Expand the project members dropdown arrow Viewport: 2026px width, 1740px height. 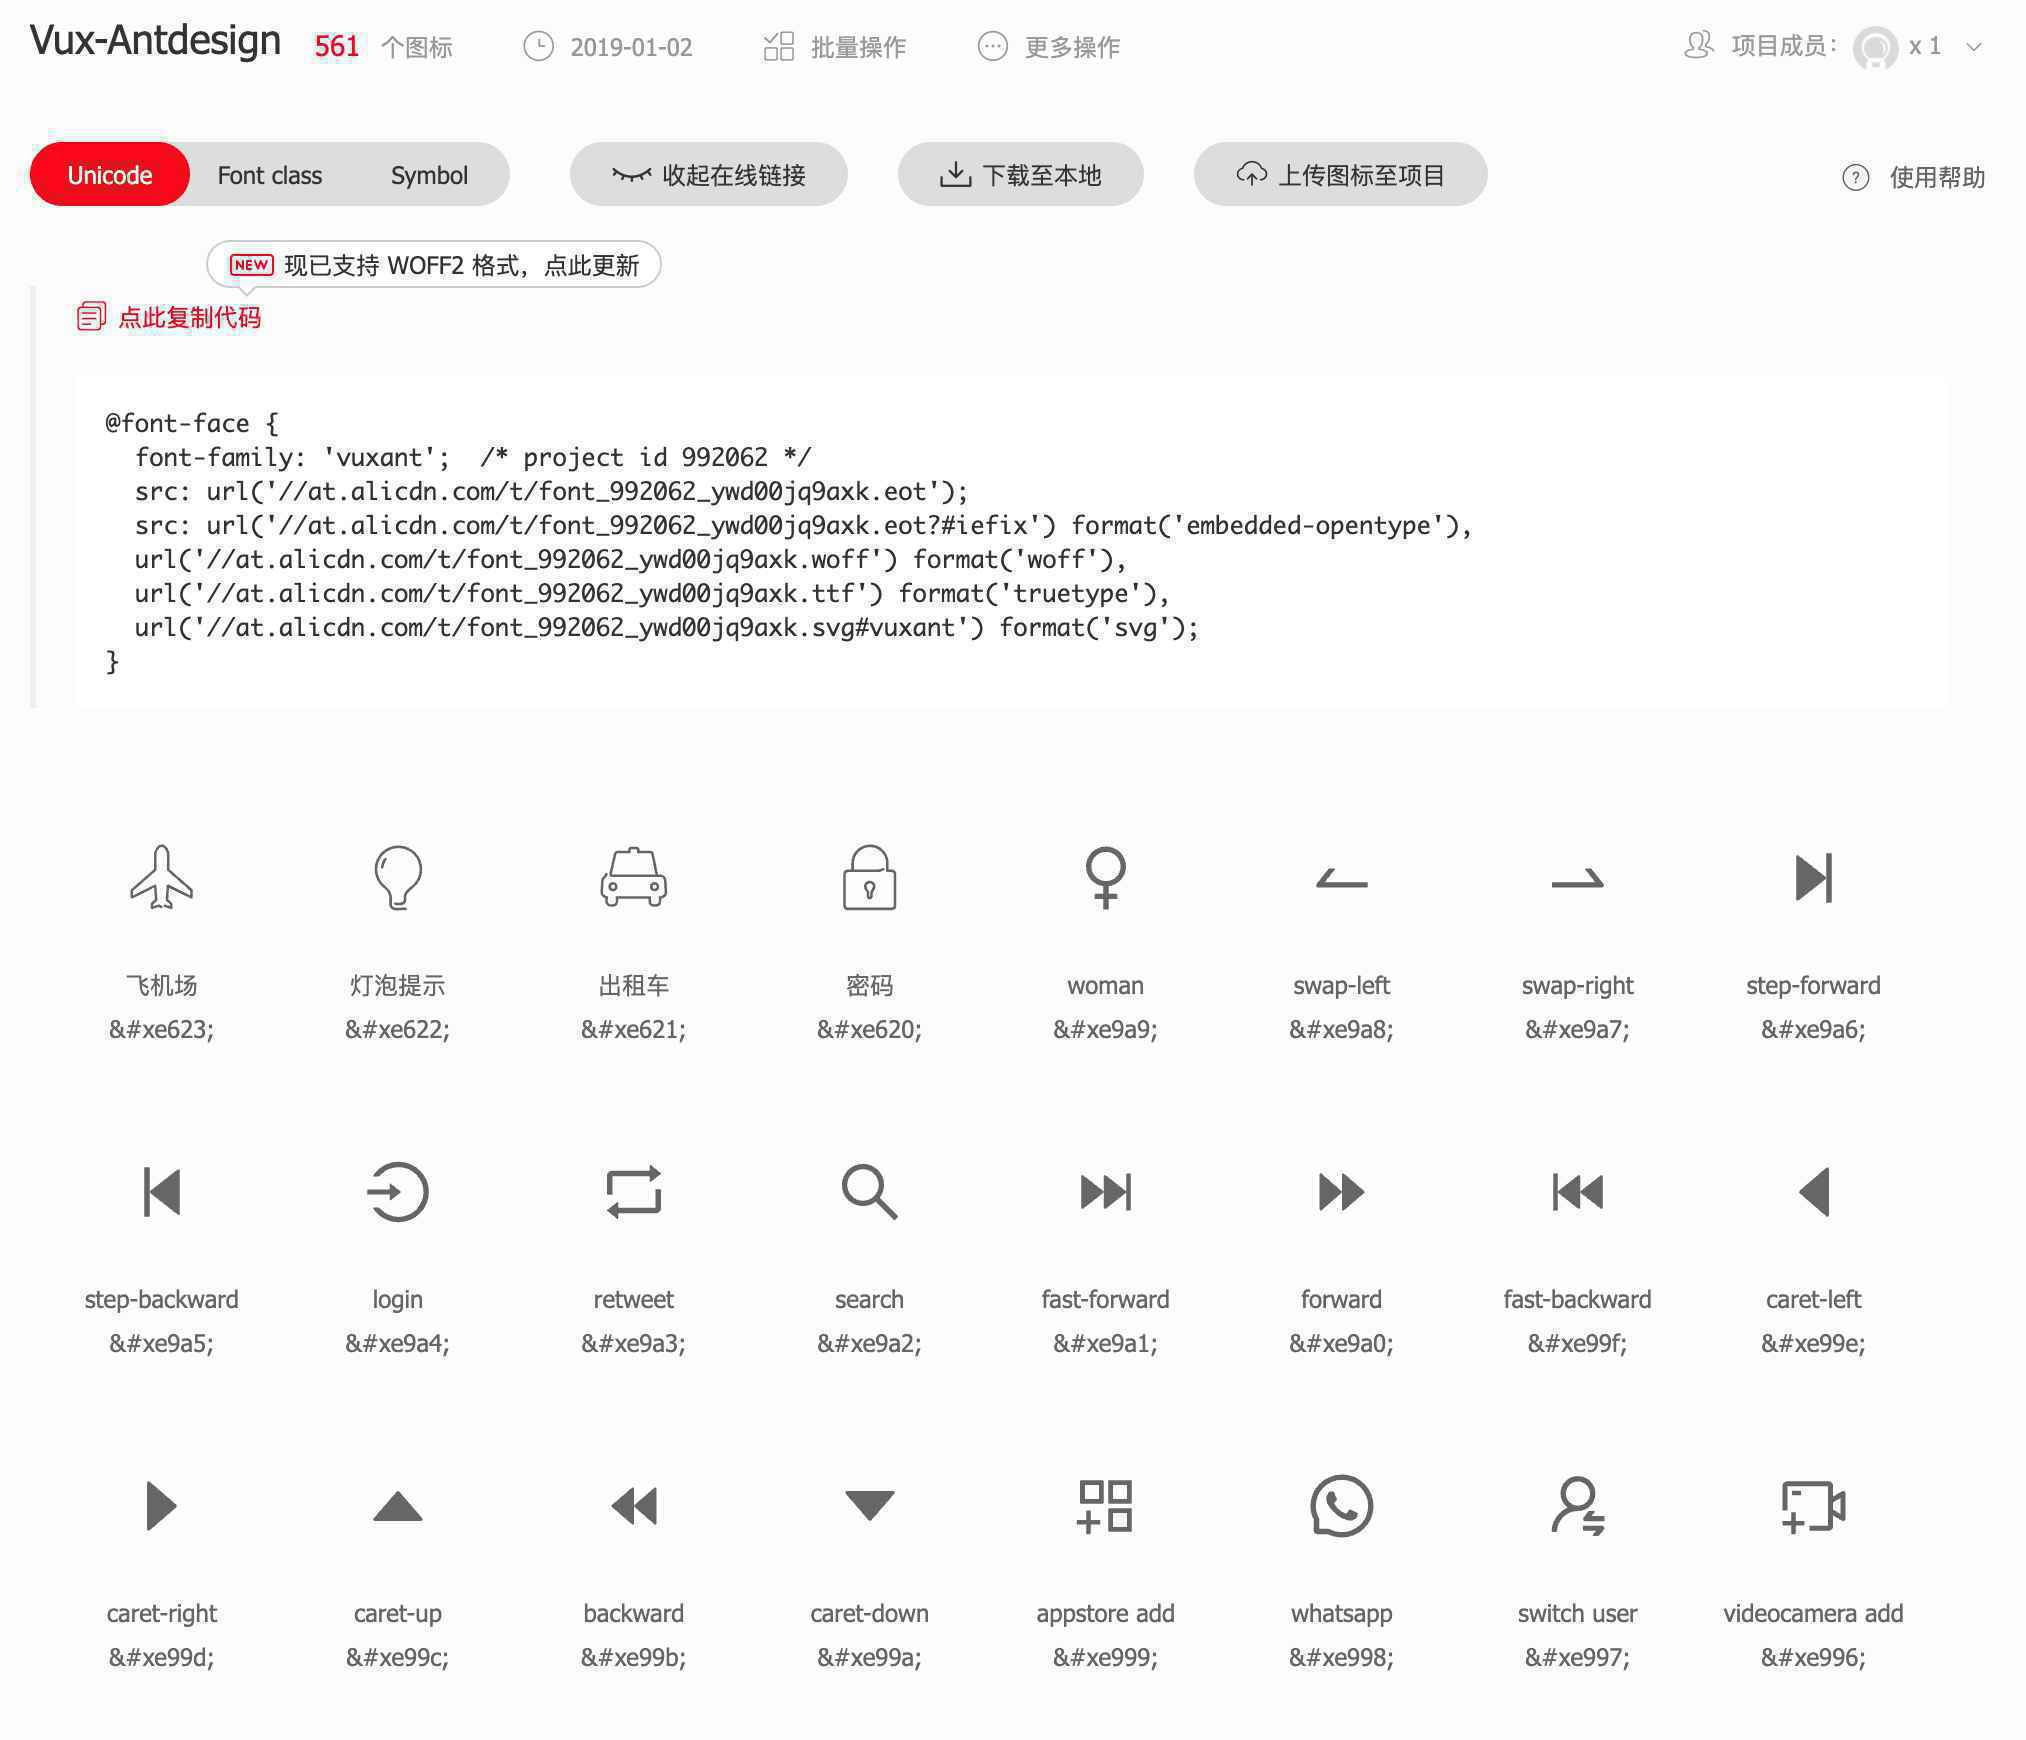click(1974, 46)
